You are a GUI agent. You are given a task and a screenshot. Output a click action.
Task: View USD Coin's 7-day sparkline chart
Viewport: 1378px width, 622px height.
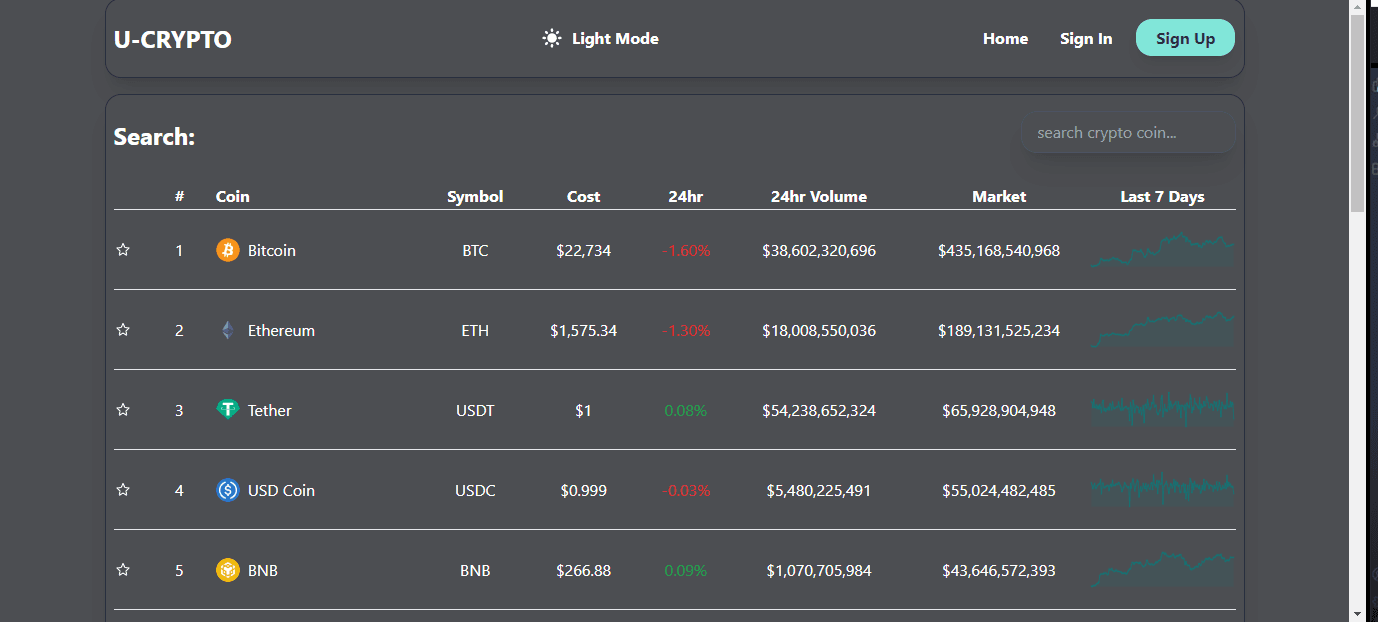click(x=1163, y=490)
